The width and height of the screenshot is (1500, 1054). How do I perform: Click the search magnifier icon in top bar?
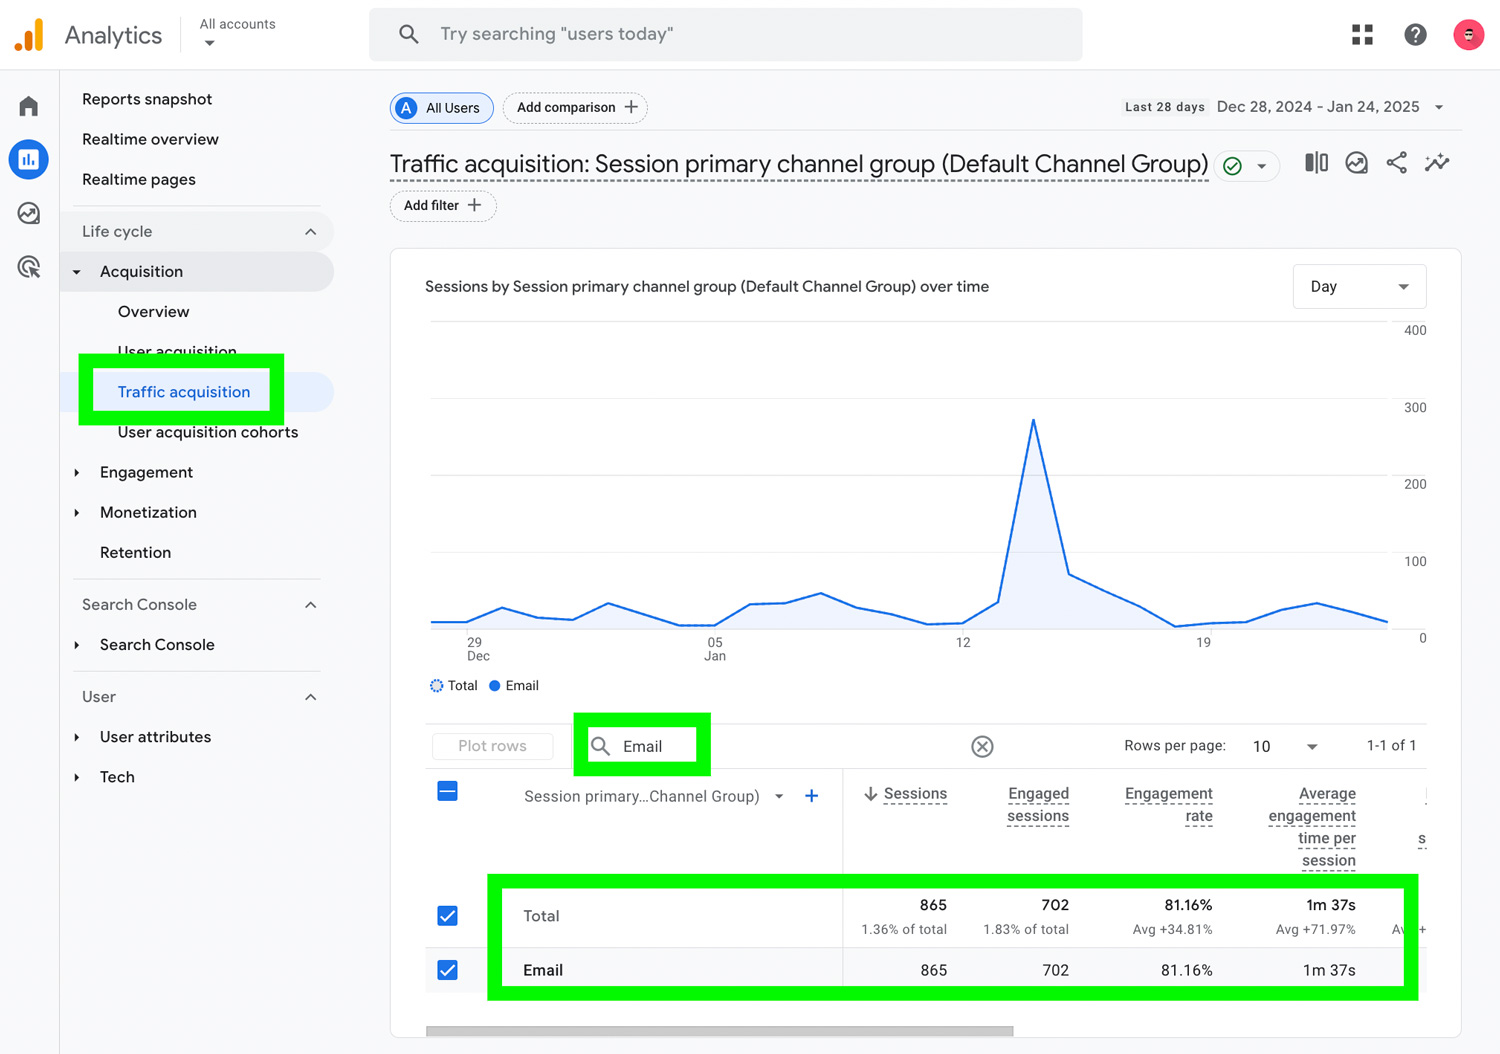409,34
